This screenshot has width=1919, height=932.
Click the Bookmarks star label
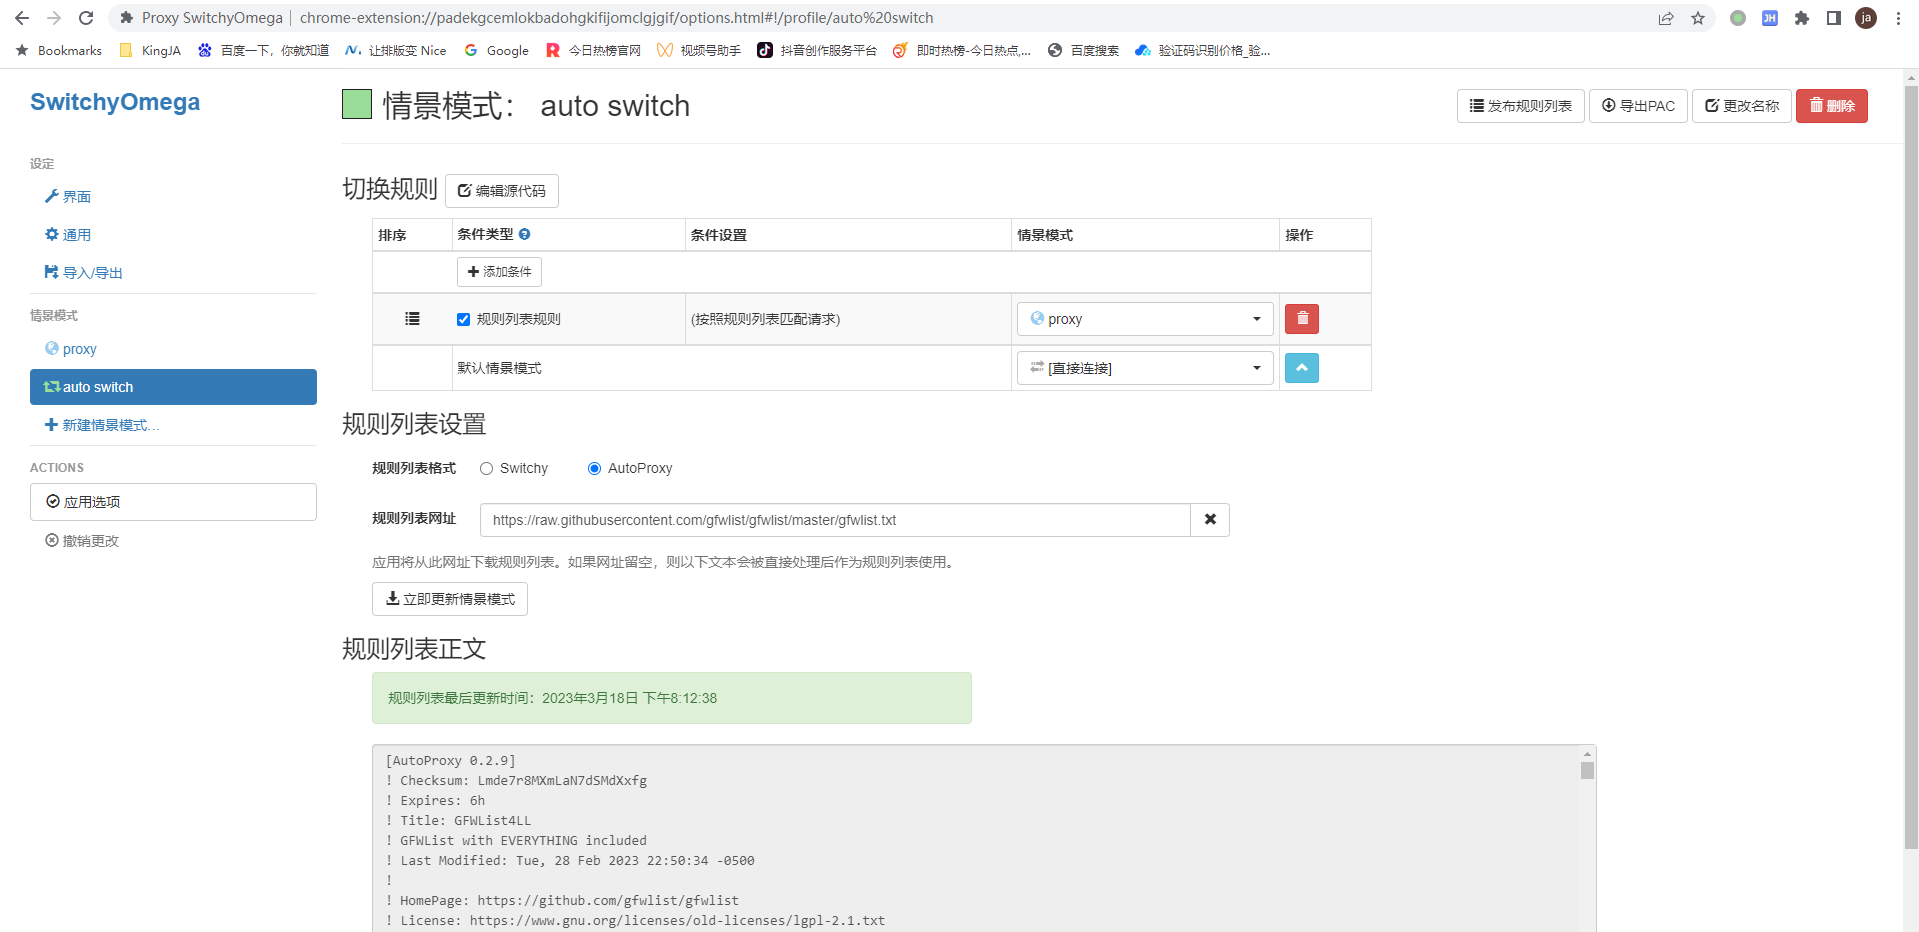[x=59, y=50]
